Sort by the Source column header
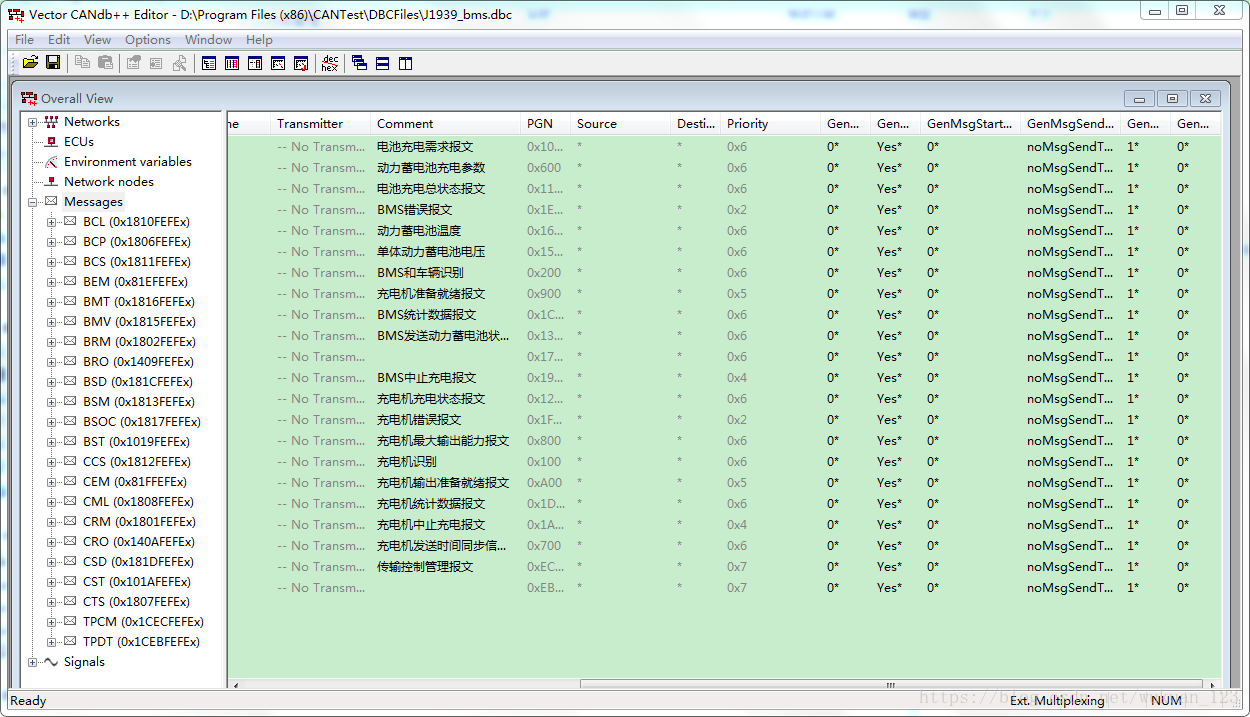This screenshot has width=1250, height=717. pyautogui.click(x=621, y=124)
